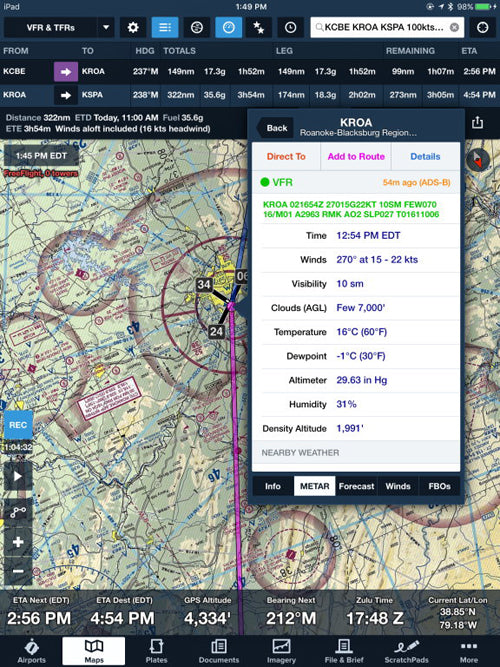
Task: Switch to the Info tab
Action: (x=273, y=486)
